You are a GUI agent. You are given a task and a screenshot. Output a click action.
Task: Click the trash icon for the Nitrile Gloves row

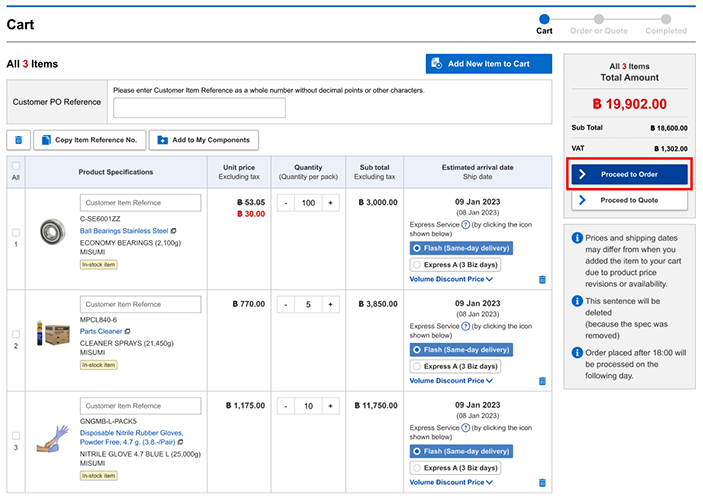[x=542, y=482]
